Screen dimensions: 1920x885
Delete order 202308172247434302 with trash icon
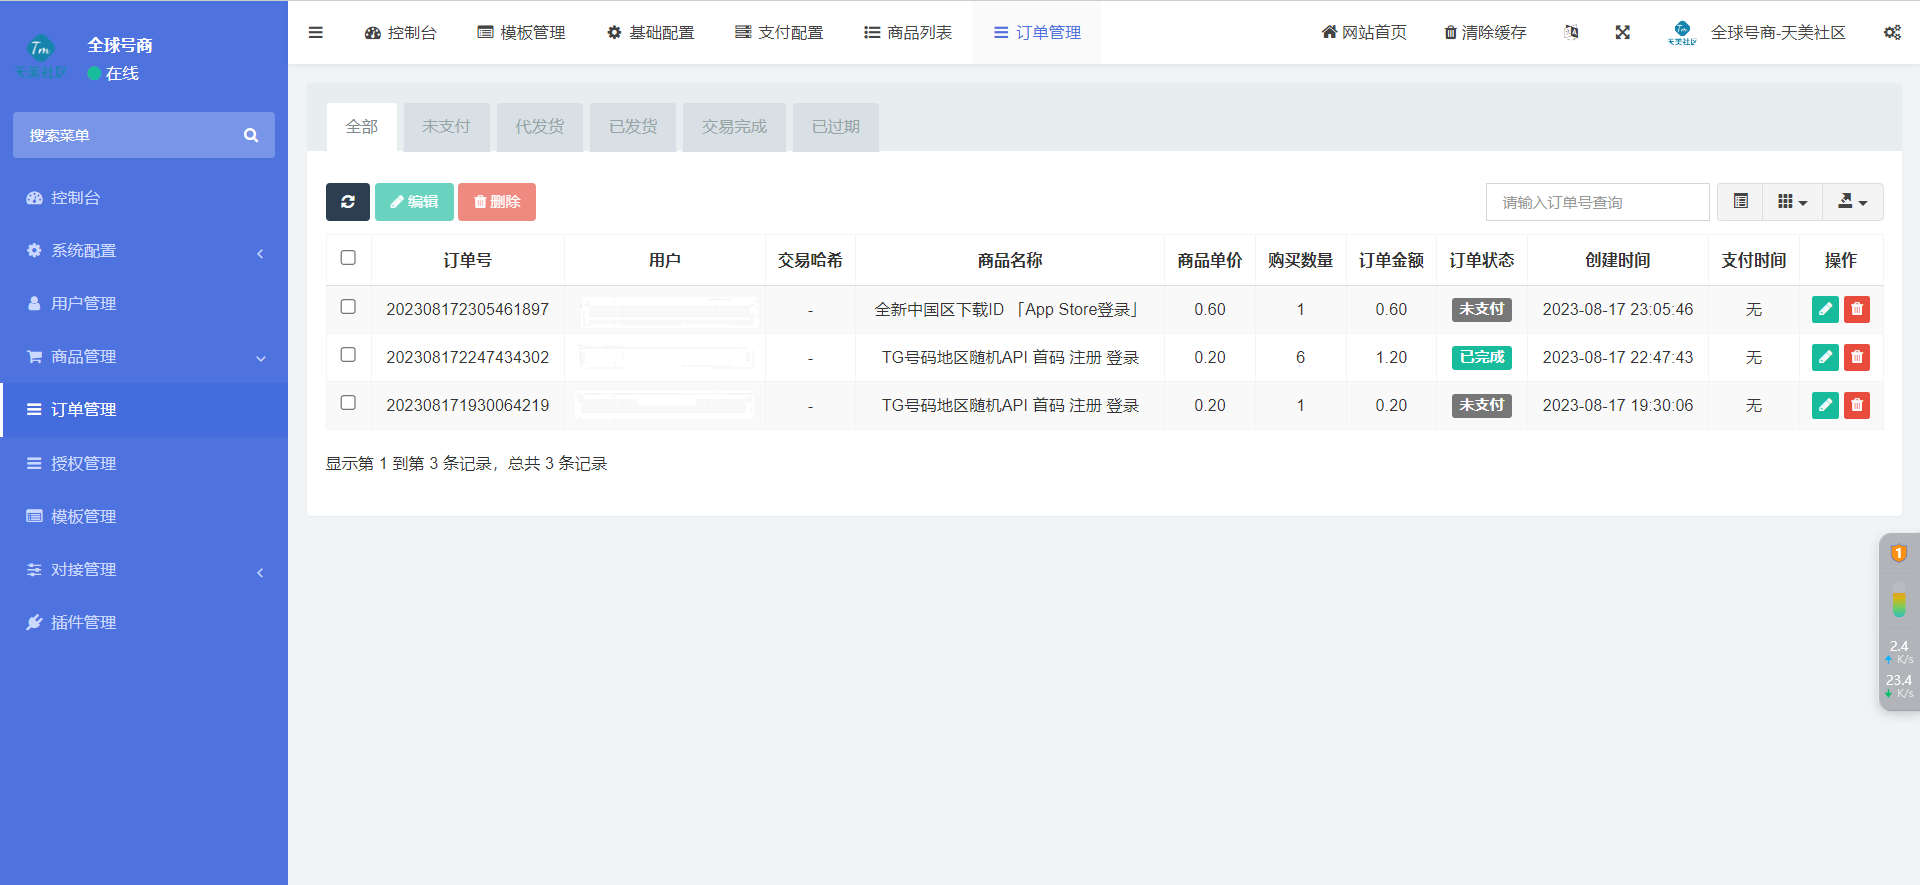pyautogui.click(x=1857, y=358)
